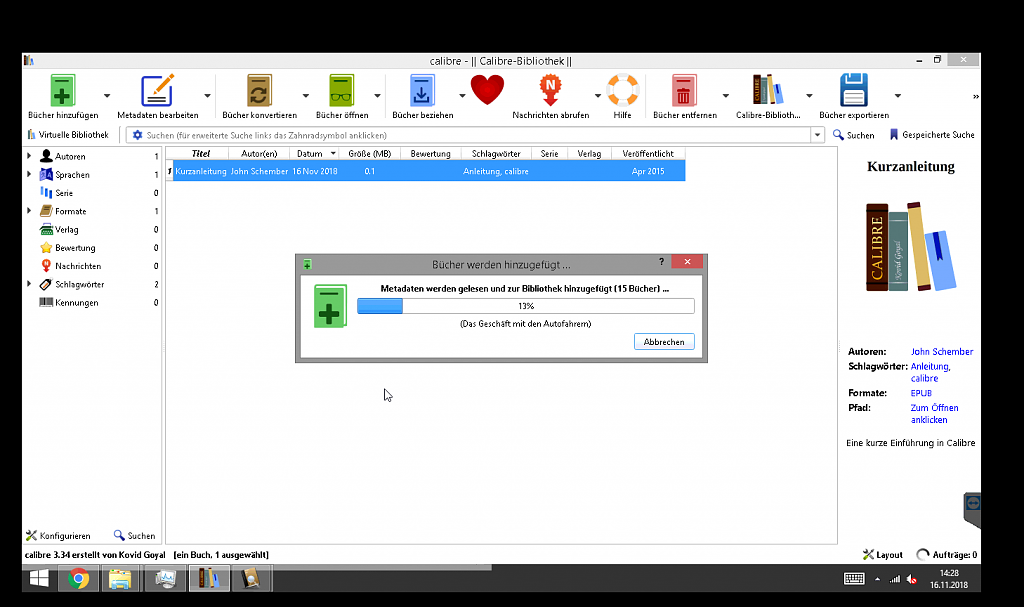This screenshot has width=1024, height=607.
Task: Click the red heart donate icon
Action: click(487, 90)
